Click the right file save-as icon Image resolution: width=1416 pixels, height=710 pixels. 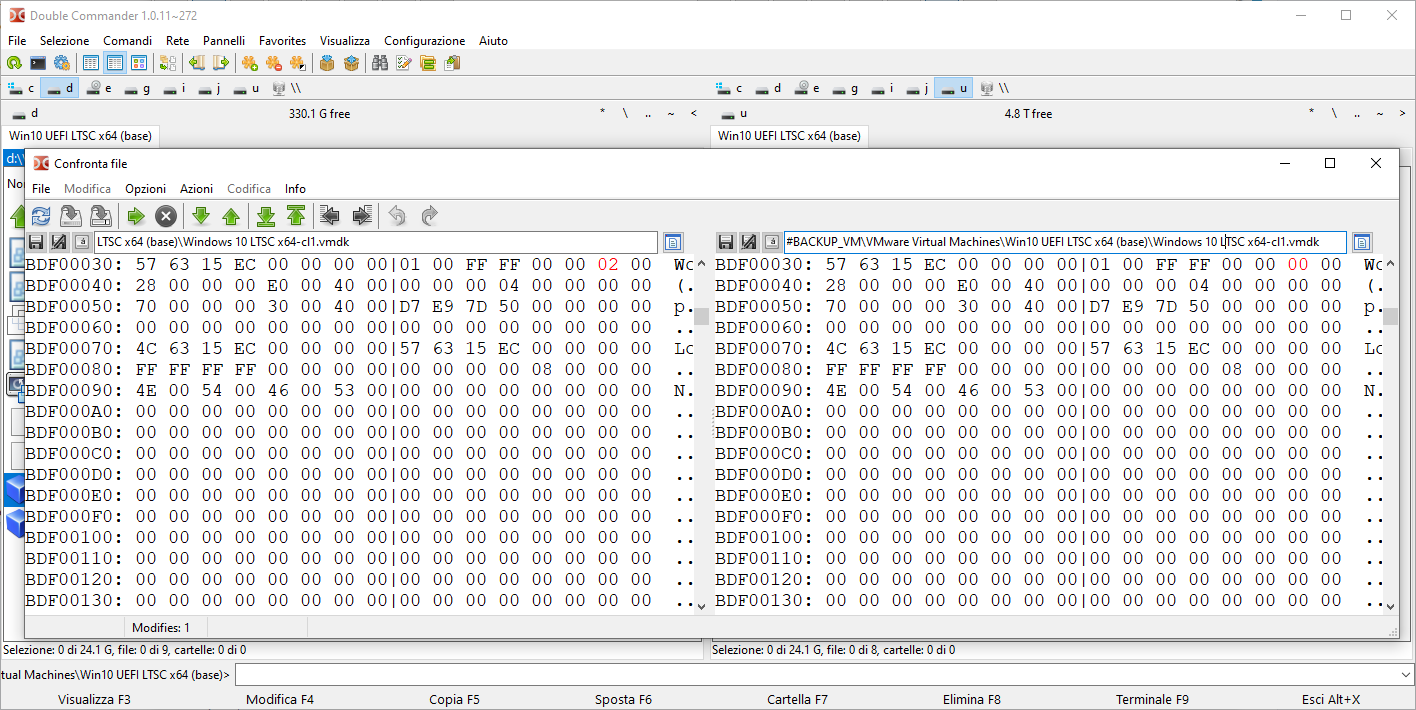pos(749,242)
